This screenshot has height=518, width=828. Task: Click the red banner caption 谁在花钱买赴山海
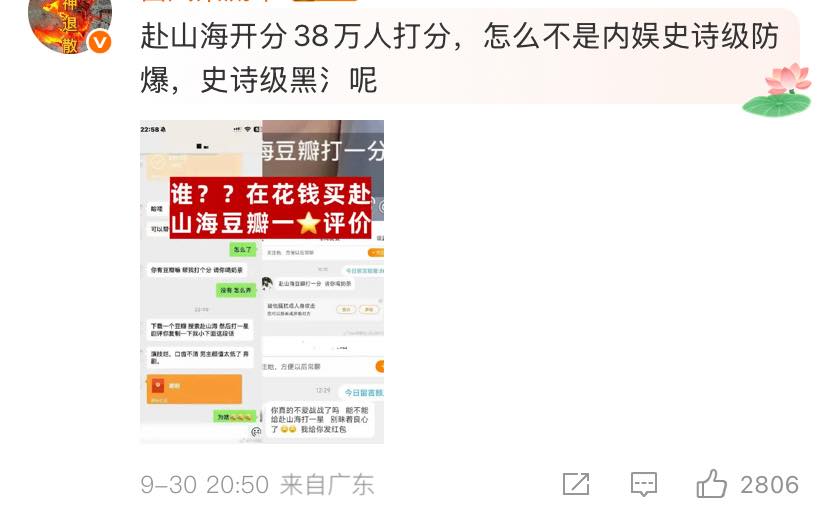point(270,208)
